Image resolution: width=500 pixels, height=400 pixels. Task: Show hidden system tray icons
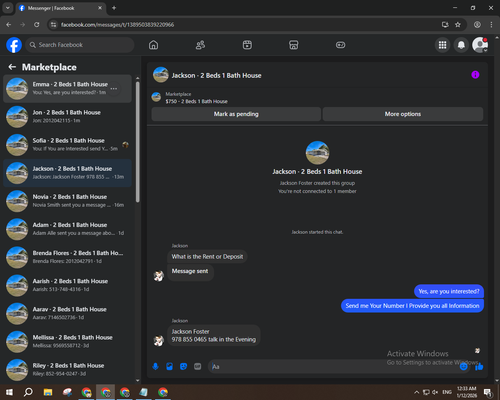(x=416, y=392)
